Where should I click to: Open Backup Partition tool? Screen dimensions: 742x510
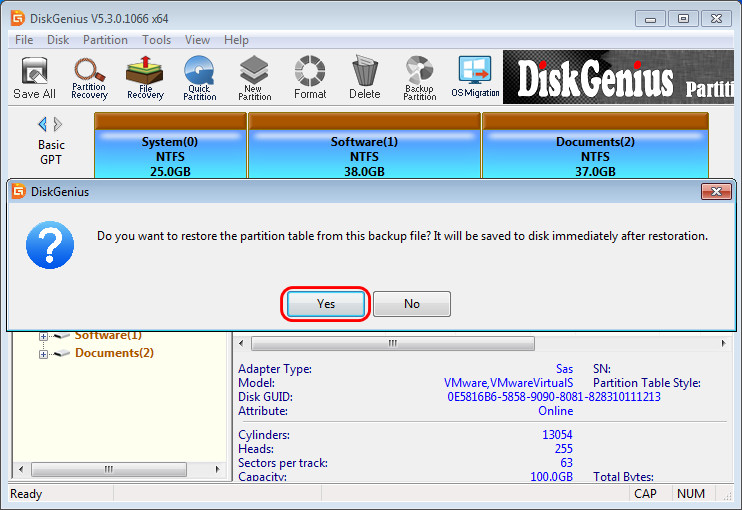tap(419, 78)
